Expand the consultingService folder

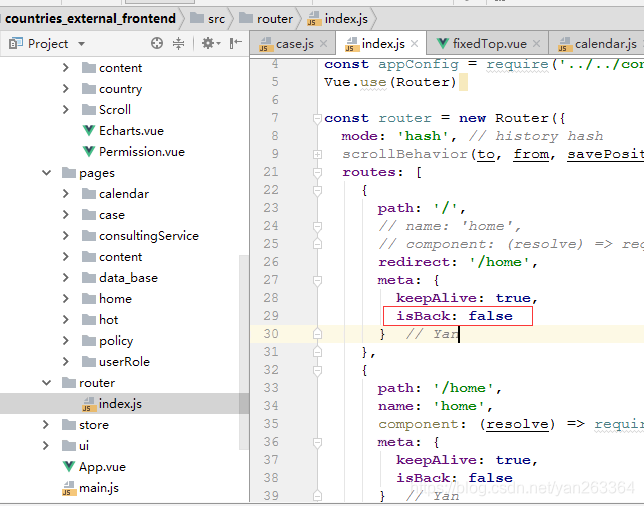[x=66, y=235]
